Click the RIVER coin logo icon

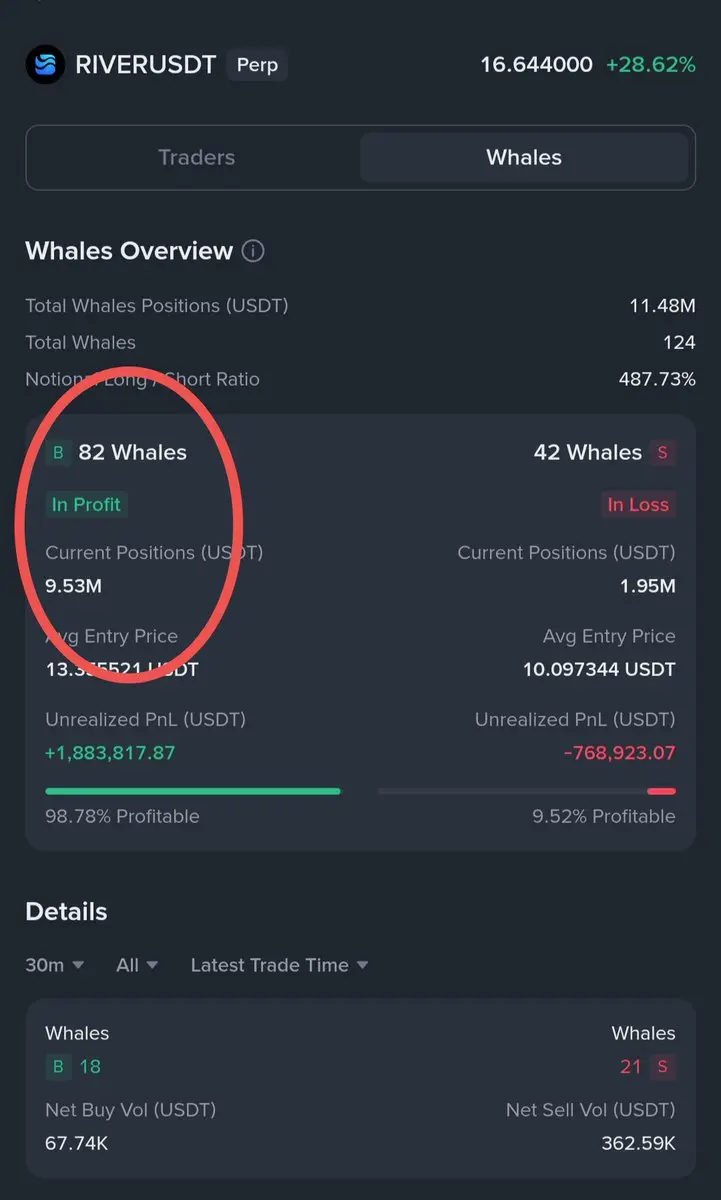pyautogui.click(x=45, y=65)
